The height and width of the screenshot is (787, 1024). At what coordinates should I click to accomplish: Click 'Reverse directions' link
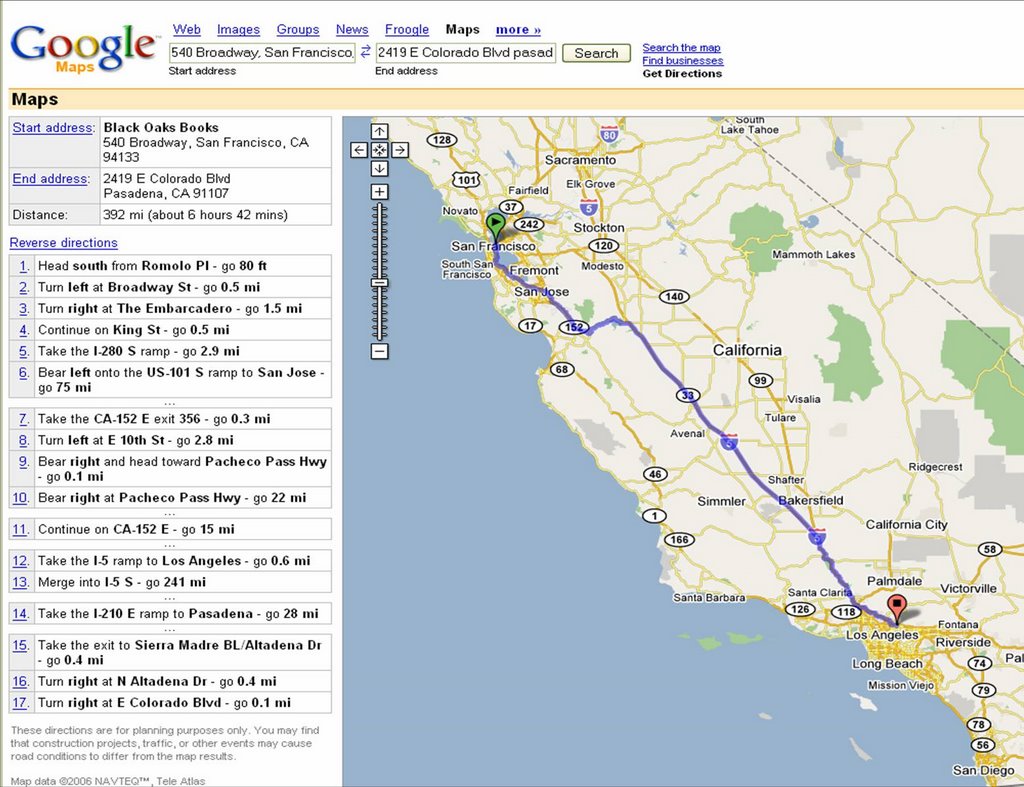[63, 242]
